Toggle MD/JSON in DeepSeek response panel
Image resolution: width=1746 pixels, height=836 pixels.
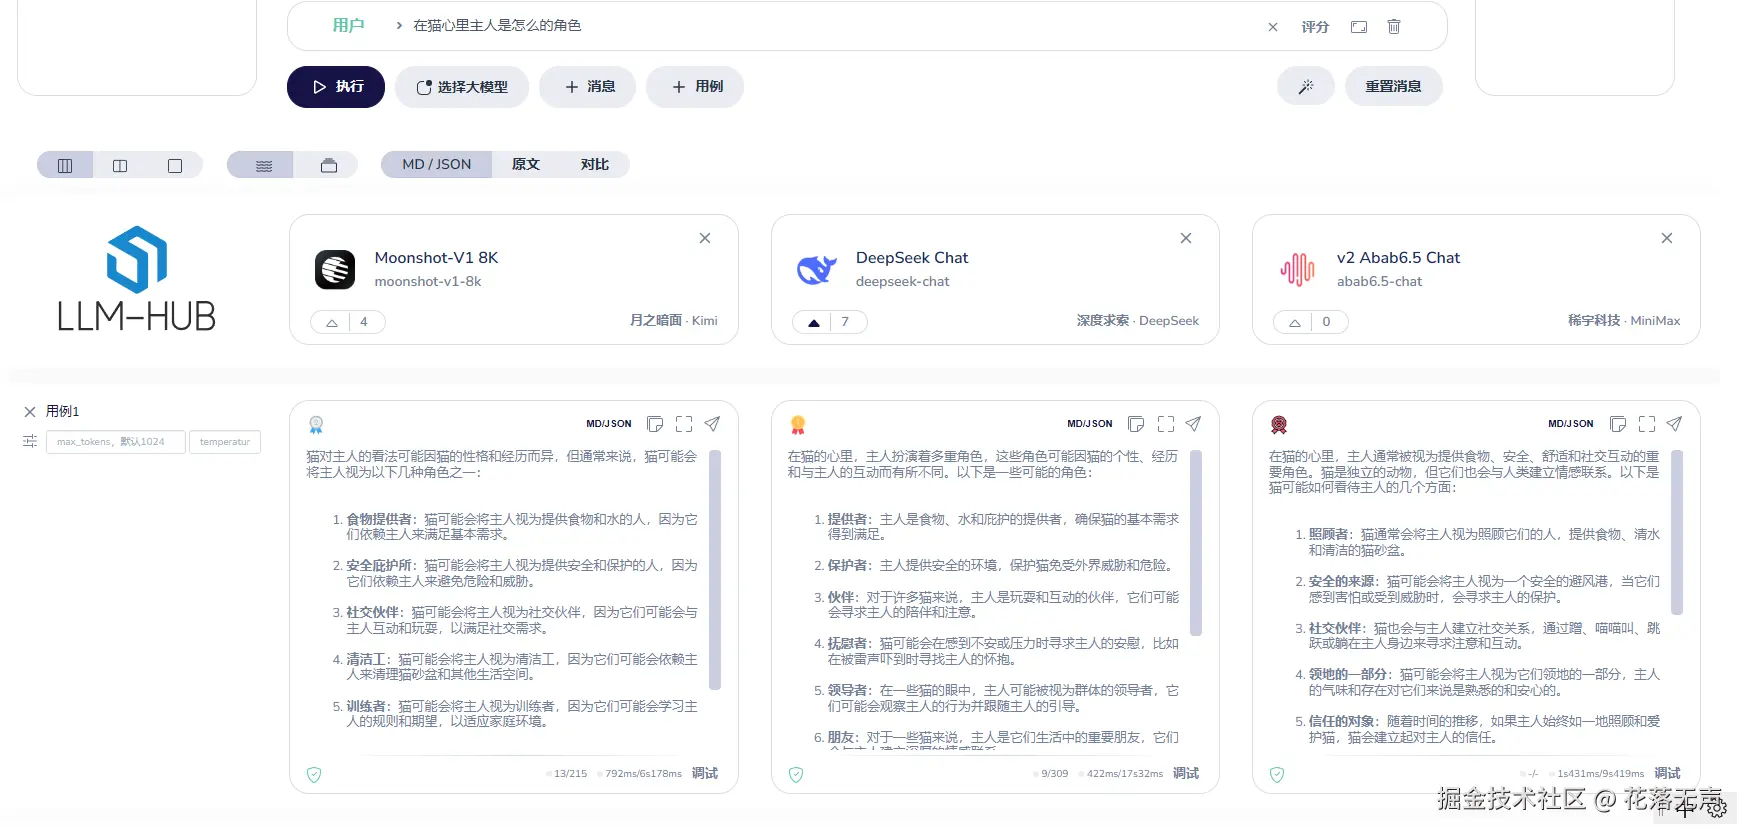[x=1090, y=424]
